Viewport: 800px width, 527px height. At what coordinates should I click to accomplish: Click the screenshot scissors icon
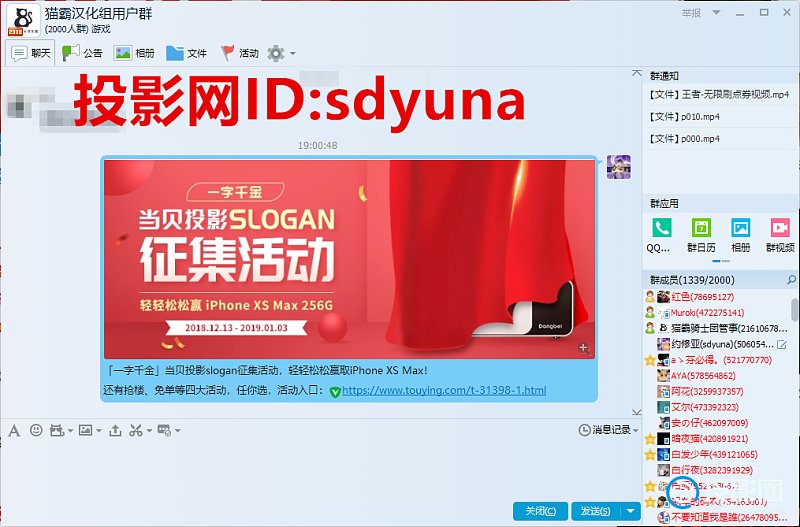tap(135, 431)
